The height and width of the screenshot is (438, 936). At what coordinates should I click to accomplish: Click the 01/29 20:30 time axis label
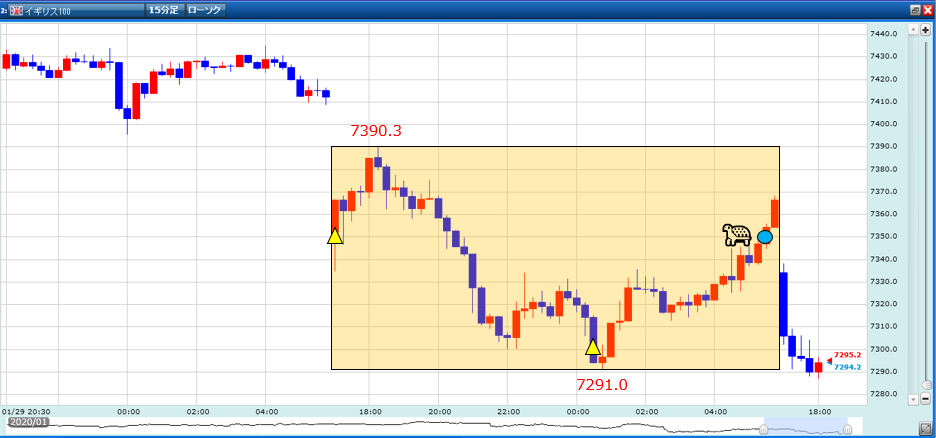26,412
